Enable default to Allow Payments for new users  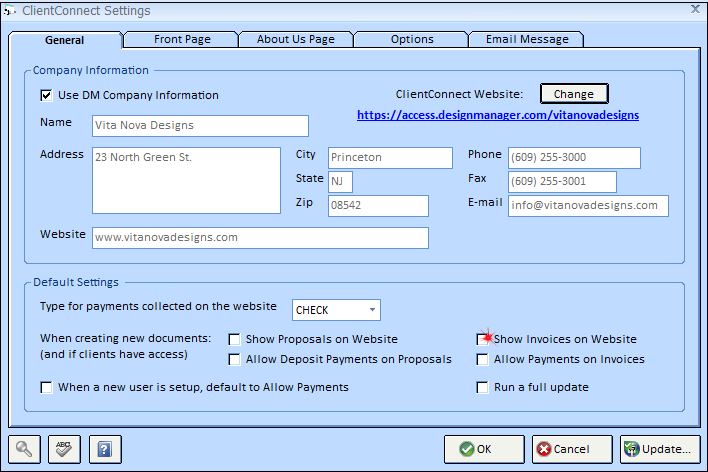click(46, 388)
